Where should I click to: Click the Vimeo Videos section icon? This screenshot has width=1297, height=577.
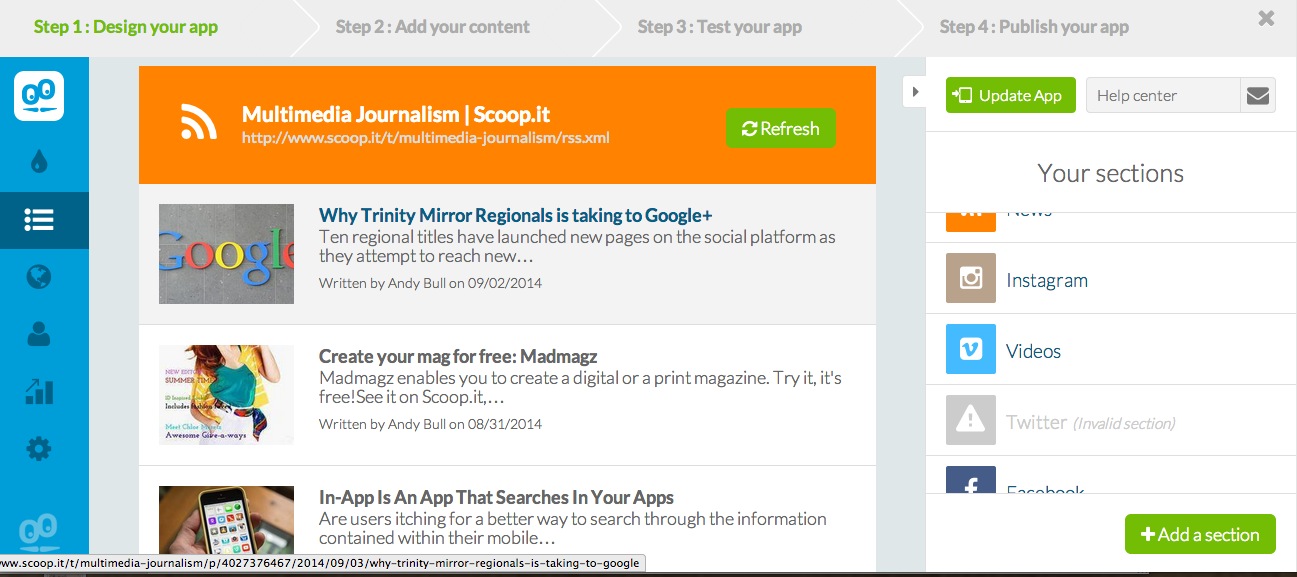971,349
